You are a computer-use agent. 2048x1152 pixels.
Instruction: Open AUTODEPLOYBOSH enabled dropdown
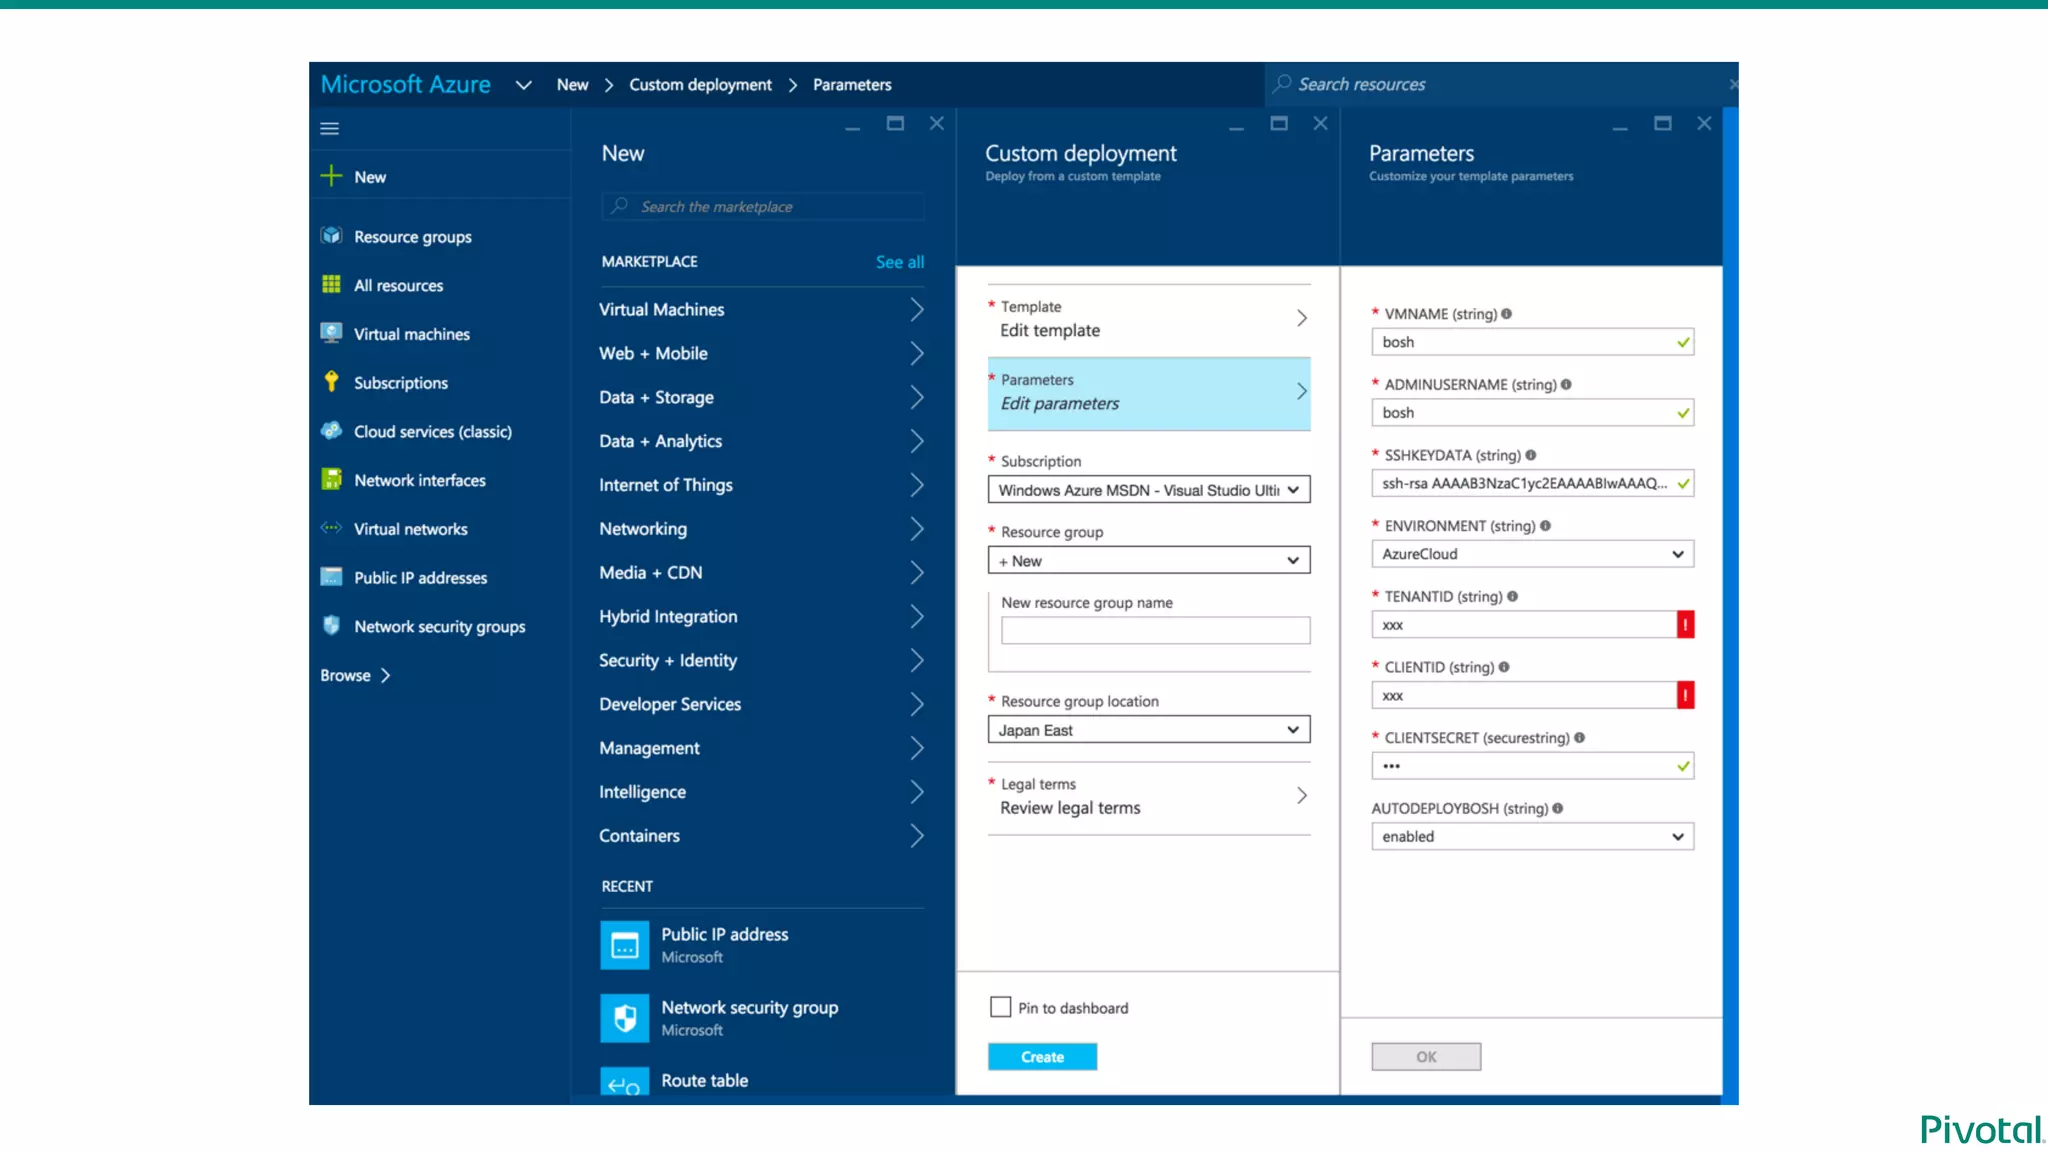coord(1531,837)
